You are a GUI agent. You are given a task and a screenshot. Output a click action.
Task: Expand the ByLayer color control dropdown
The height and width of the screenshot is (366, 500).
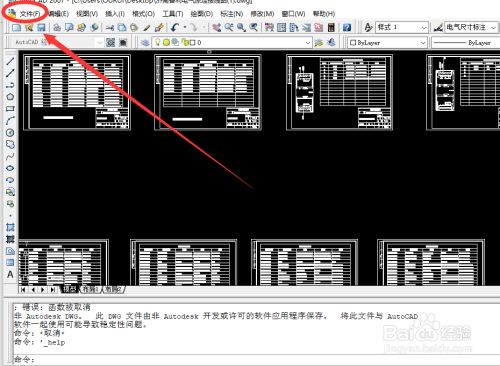423,42
